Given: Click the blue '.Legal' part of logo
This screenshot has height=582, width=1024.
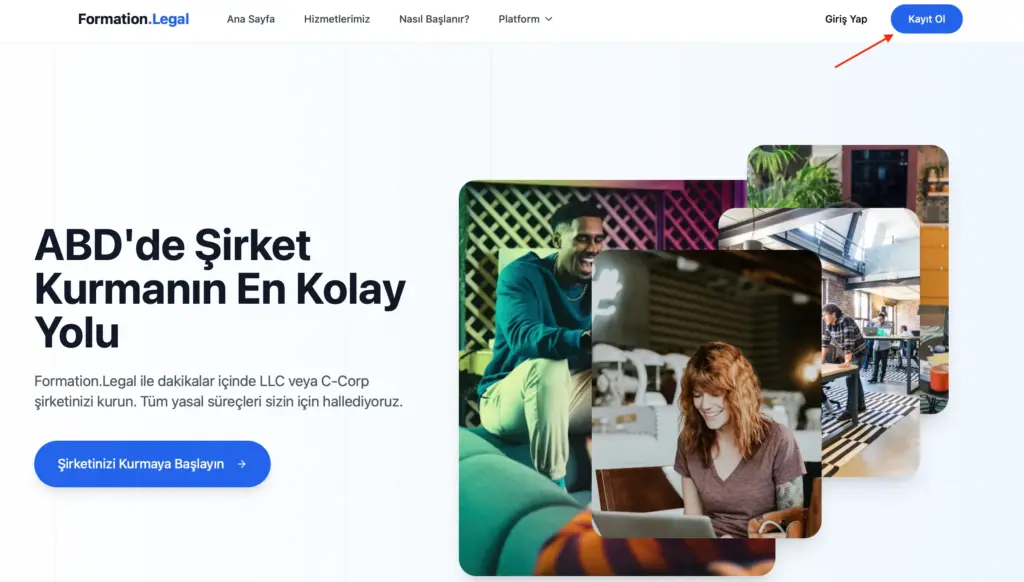Looking at the screenshot, I should click(x=169, y=20).
